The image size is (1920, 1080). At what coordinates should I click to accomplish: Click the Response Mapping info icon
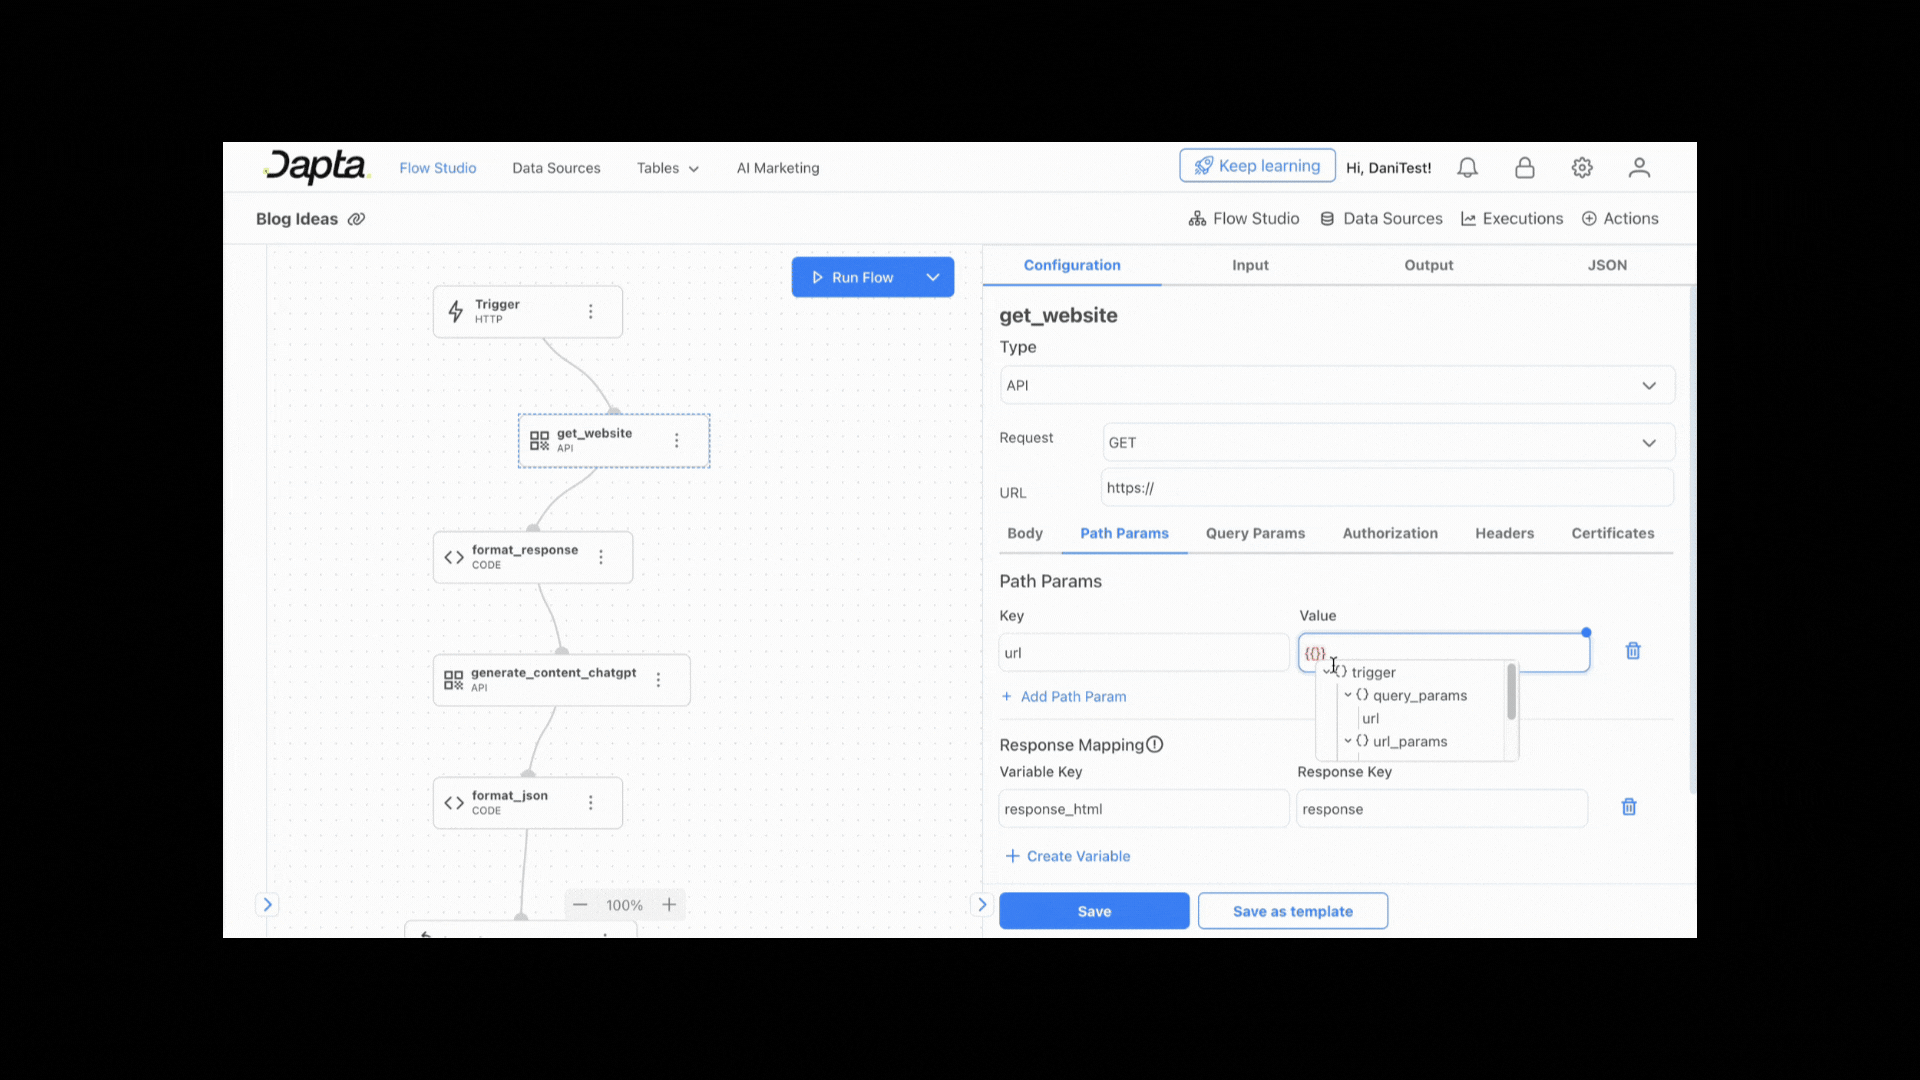[1155, 745]
